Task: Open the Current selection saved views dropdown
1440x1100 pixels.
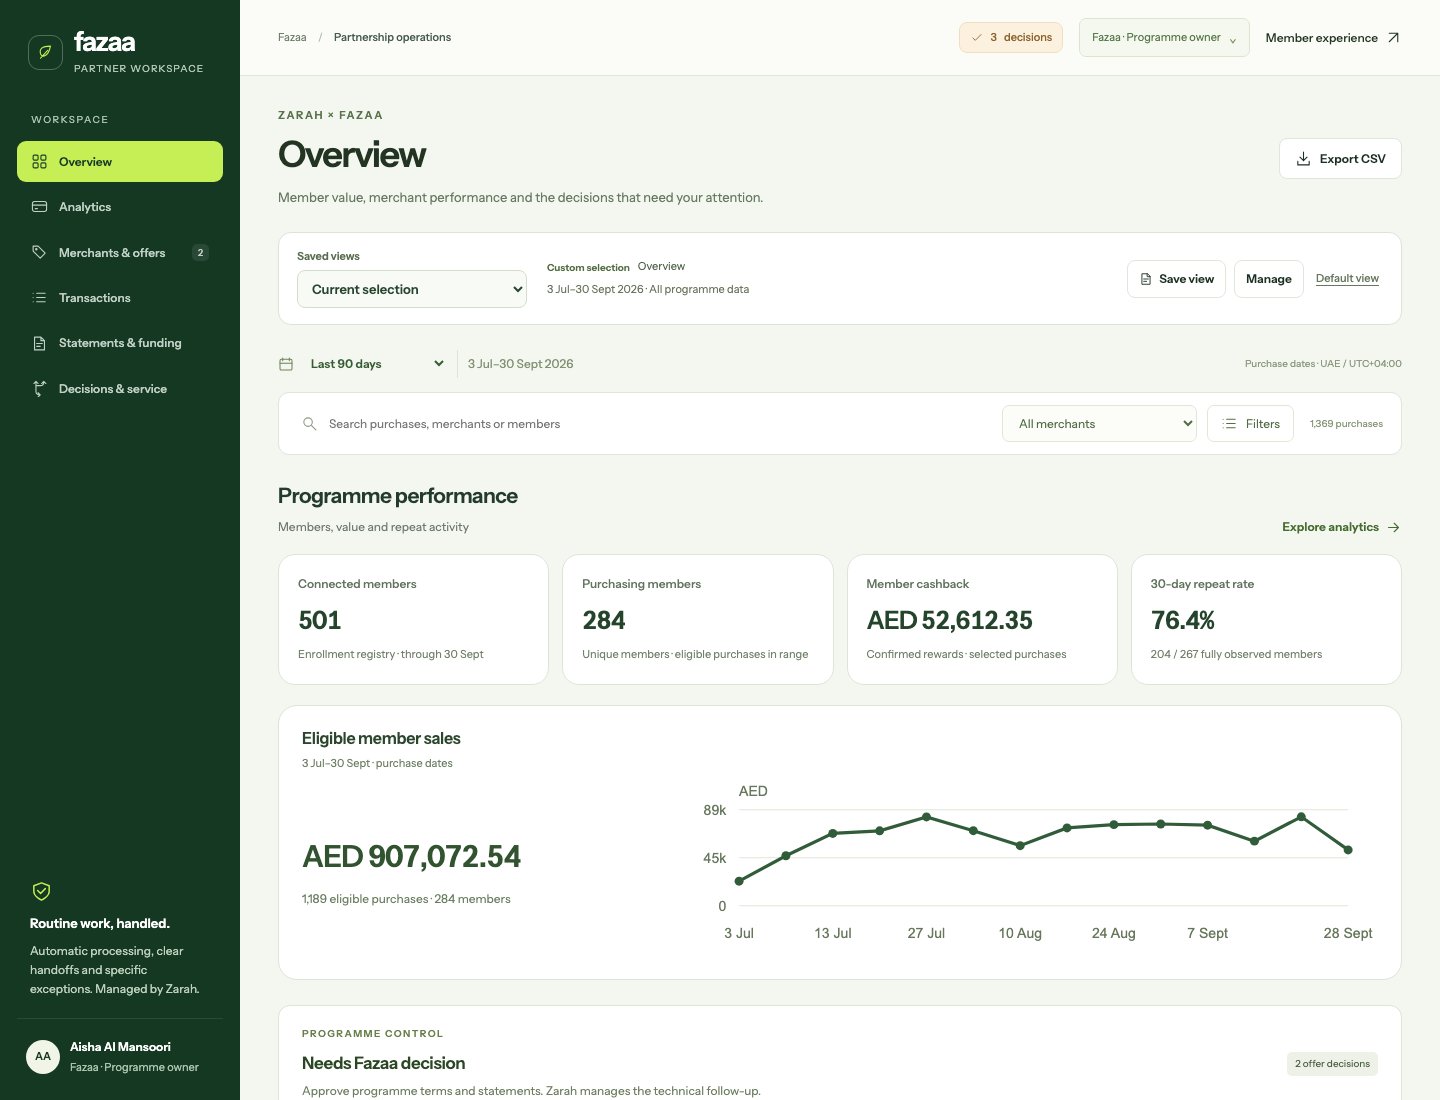Action: tap(412, 289)
